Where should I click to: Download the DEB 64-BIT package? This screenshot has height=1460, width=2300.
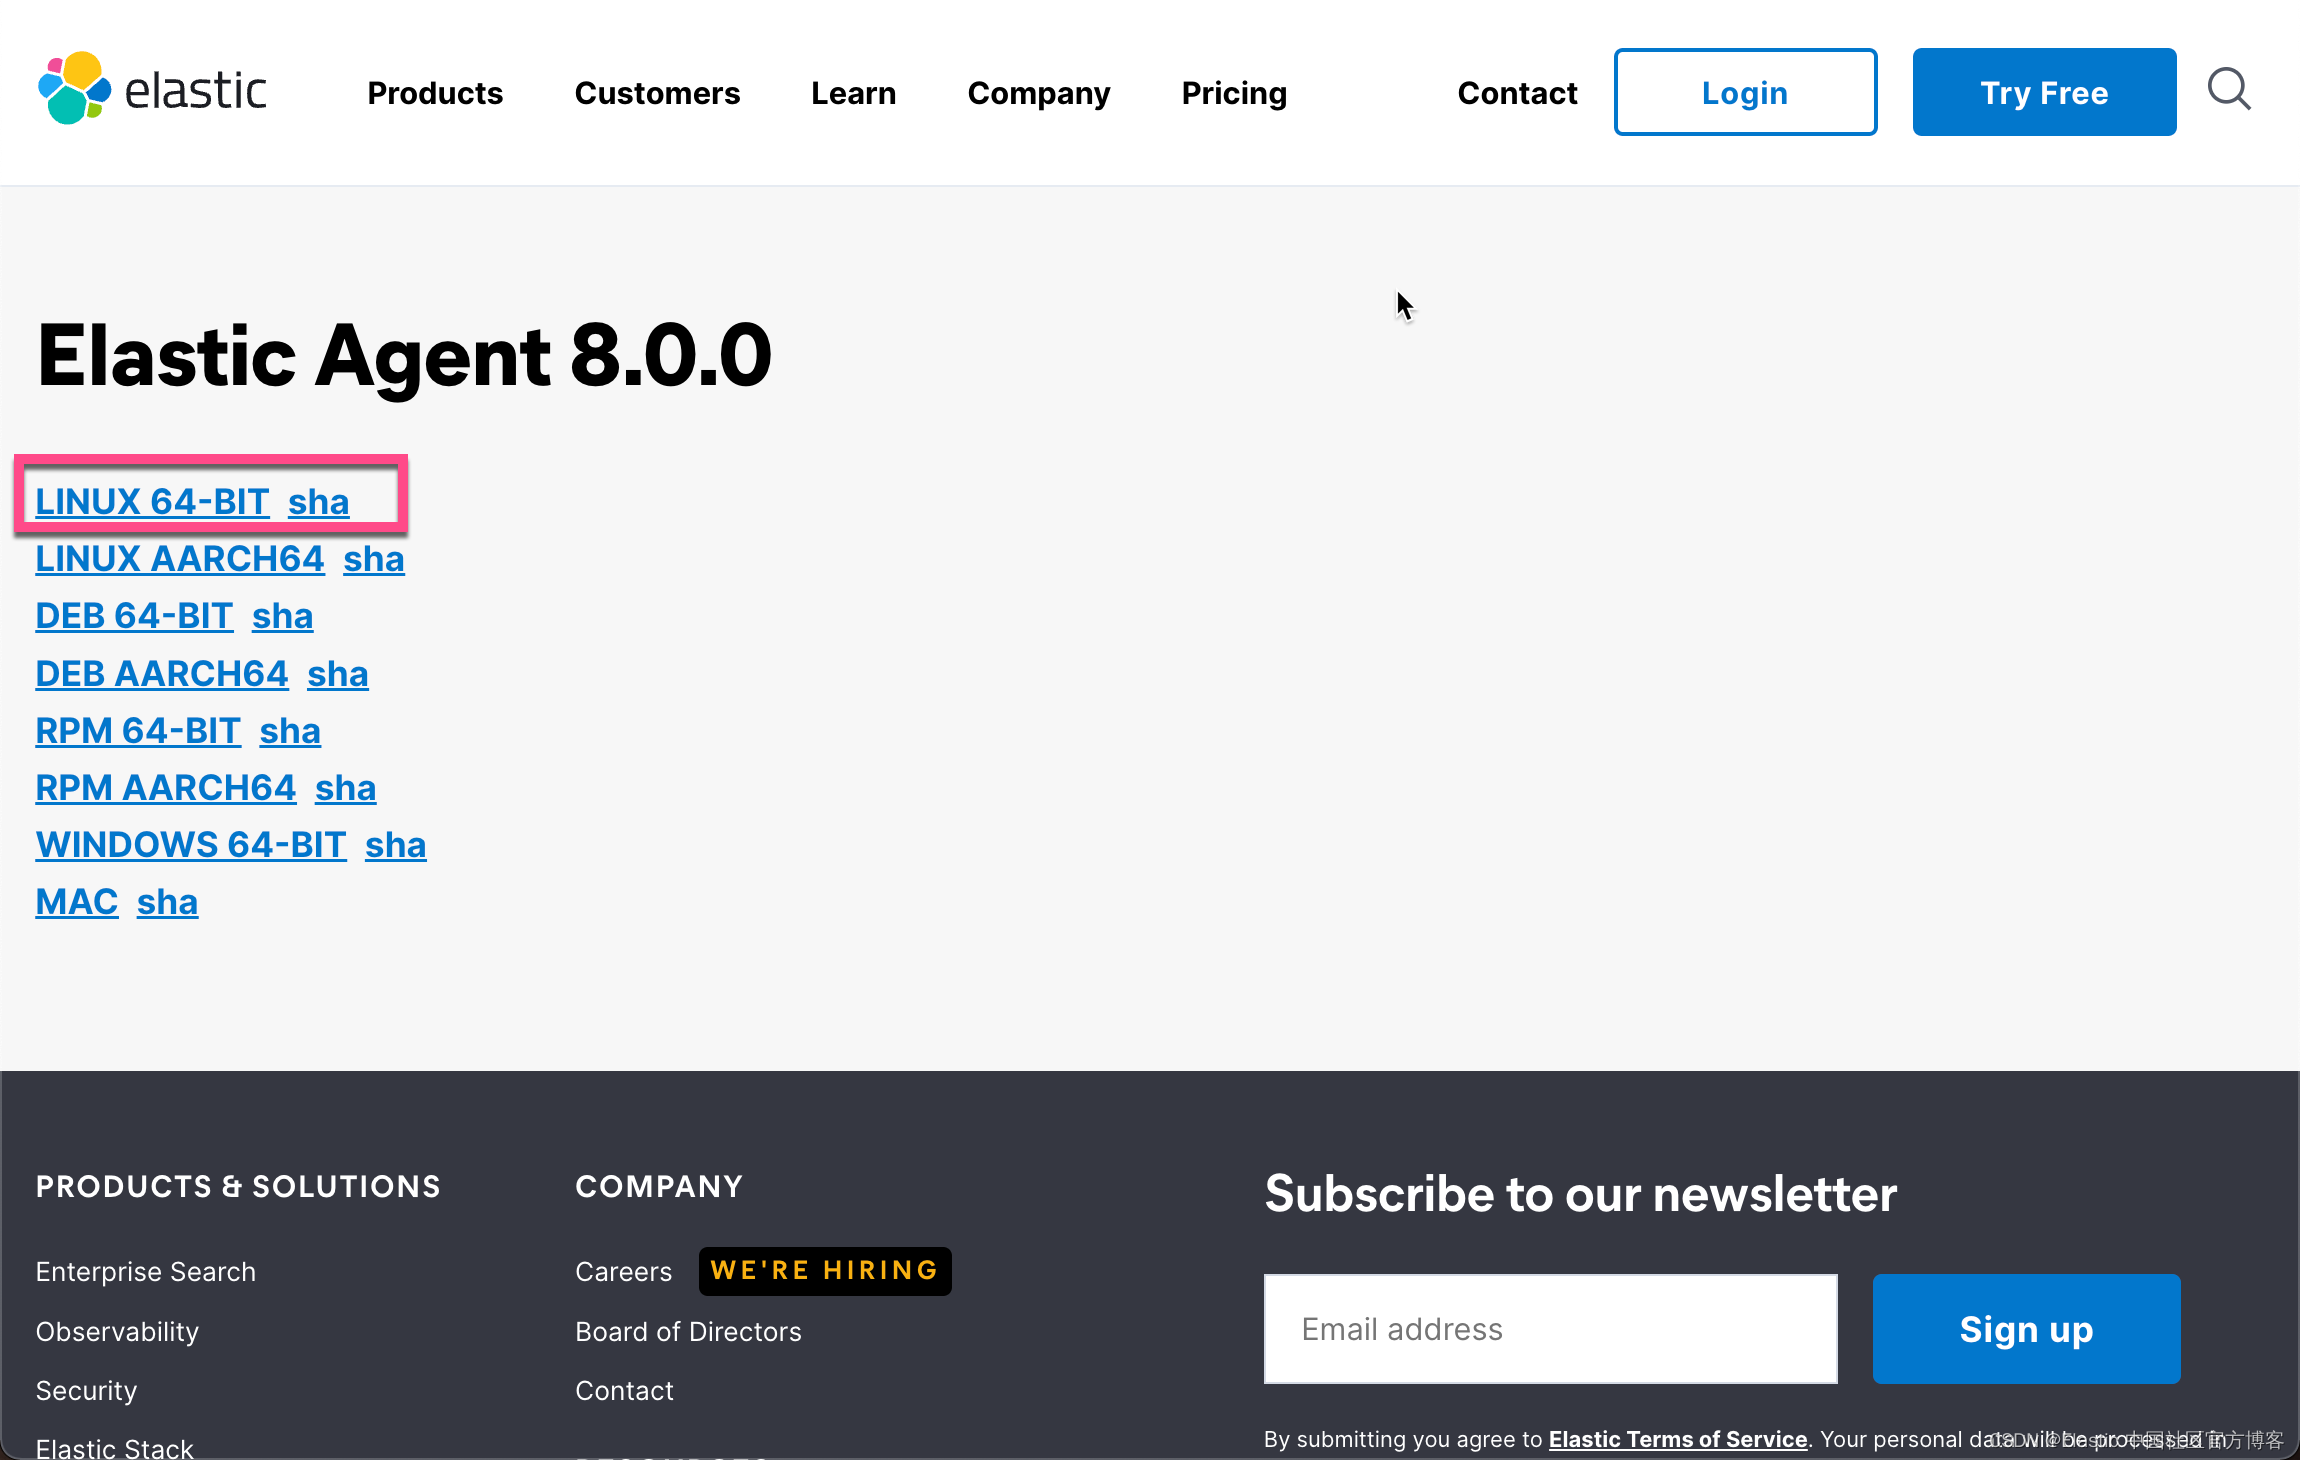point(133,616)
